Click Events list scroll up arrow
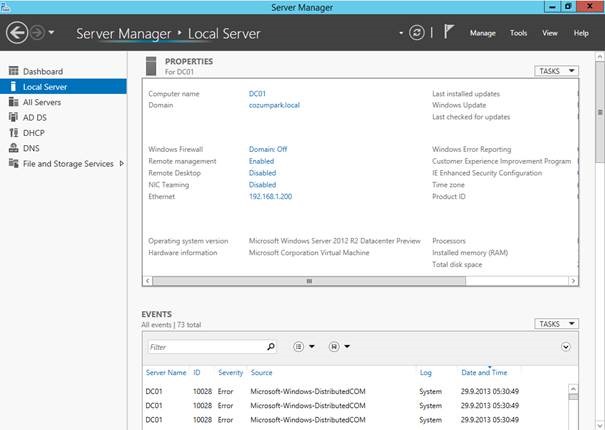The height and width of the screenshot is (430, 605). (573, 389)
